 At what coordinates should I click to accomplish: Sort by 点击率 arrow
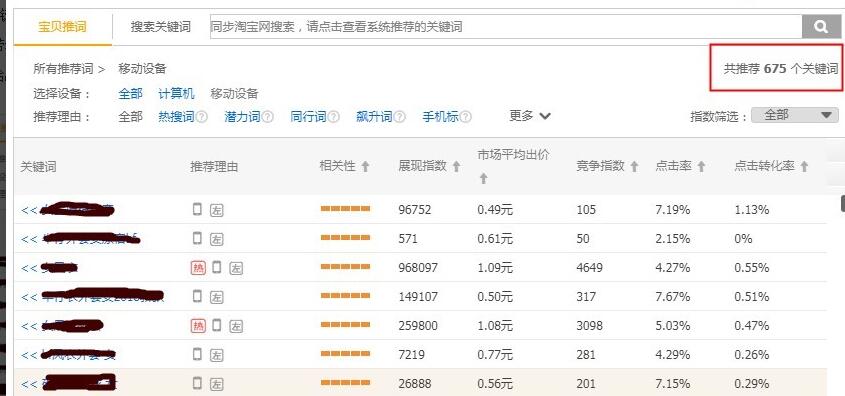[701, 166]
